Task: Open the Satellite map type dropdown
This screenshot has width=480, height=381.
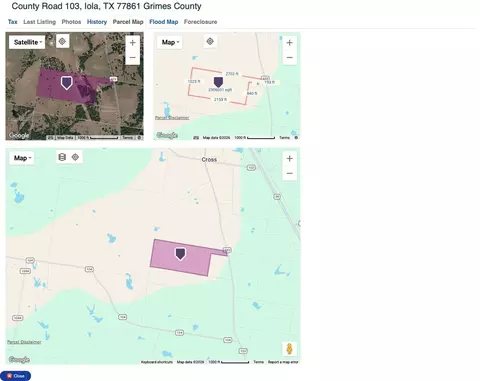Action: (27, 42)
